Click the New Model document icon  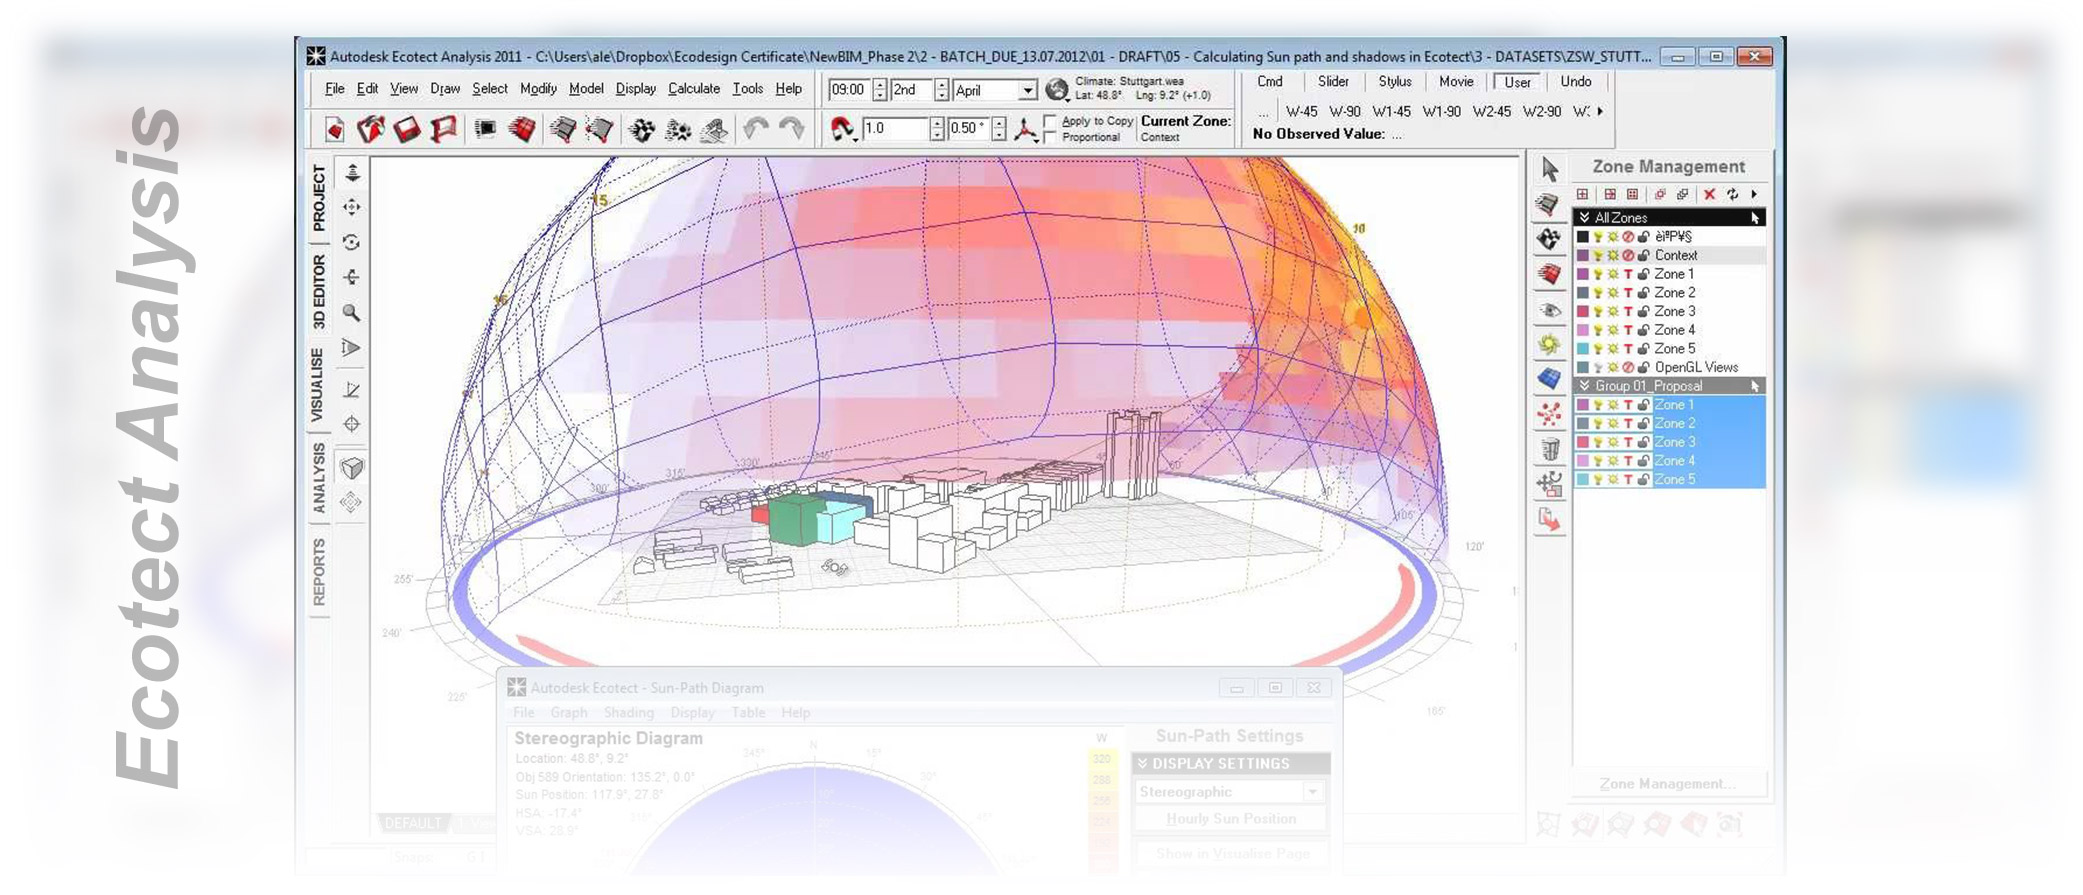point(334,129)
